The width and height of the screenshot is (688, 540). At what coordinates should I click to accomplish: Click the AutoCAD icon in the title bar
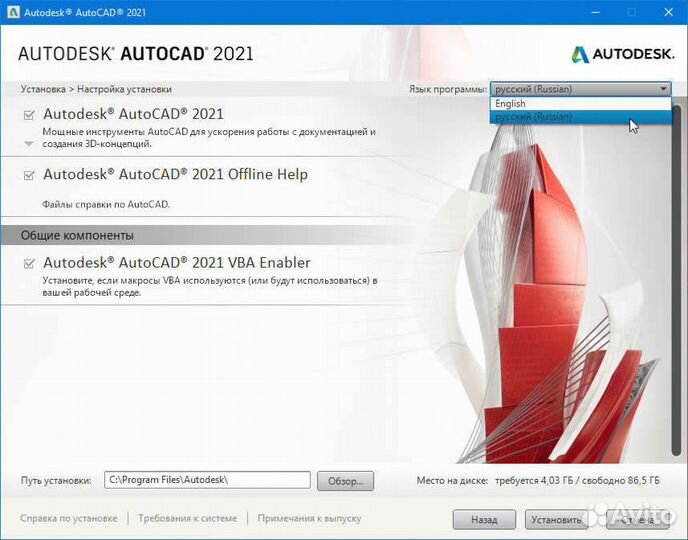click(x=12, y=12)
